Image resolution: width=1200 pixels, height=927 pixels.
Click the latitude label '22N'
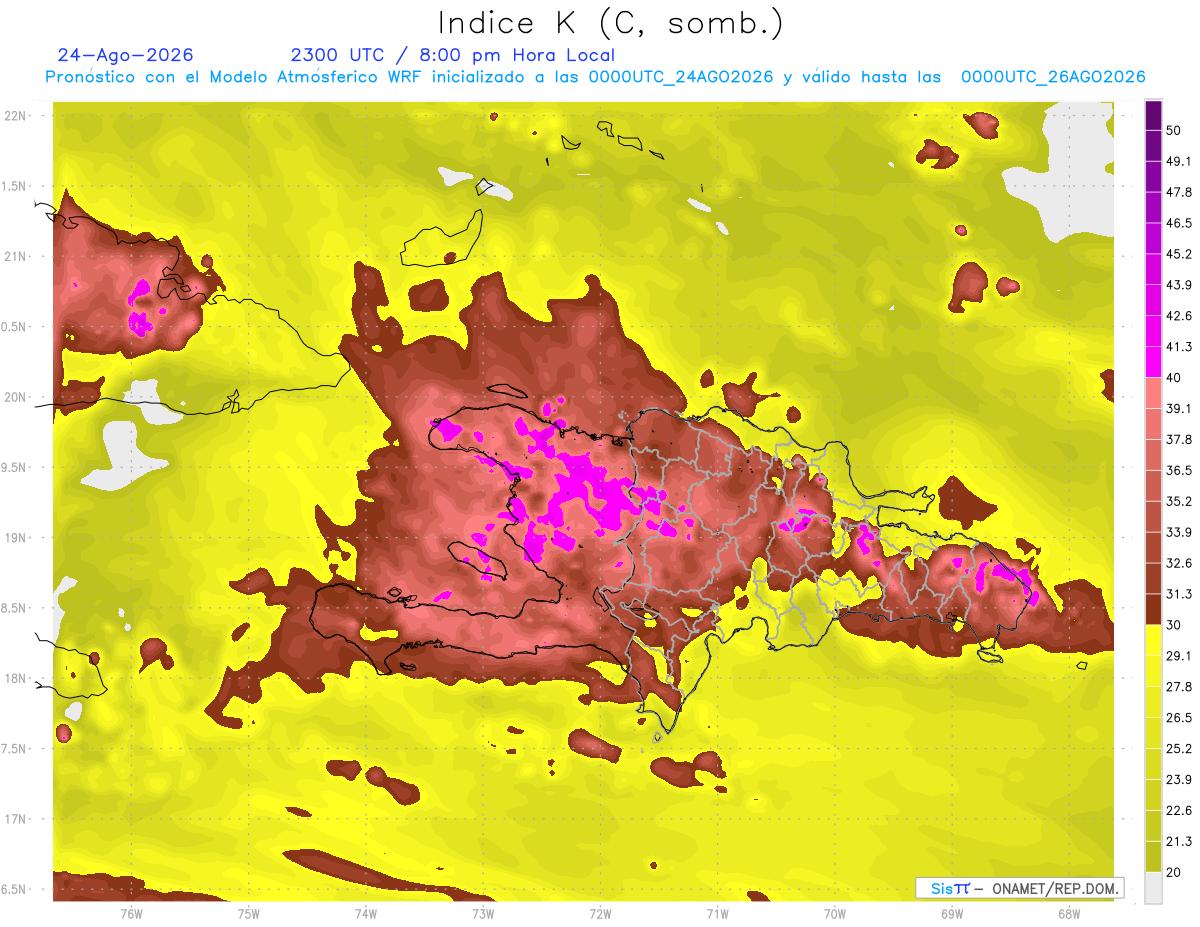point(15,115)
